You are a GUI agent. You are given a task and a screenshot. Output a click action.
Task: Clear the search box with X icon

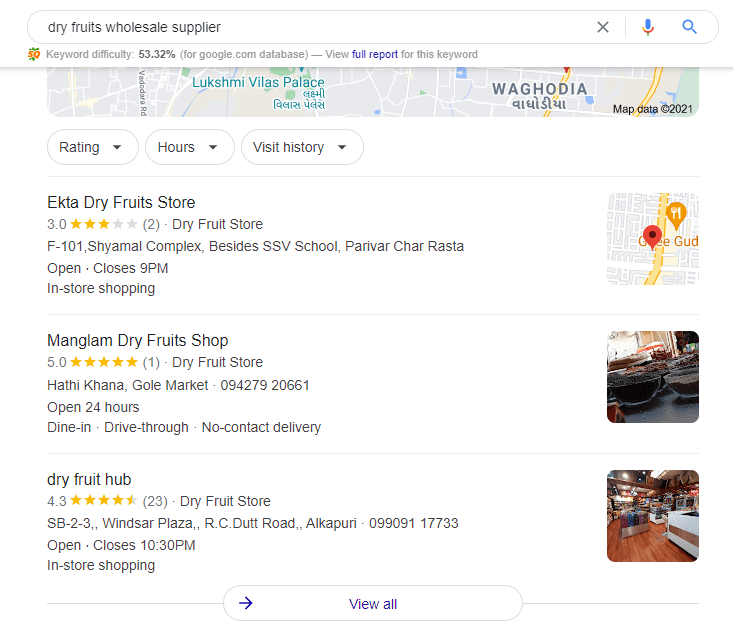(x=603, y=27)
